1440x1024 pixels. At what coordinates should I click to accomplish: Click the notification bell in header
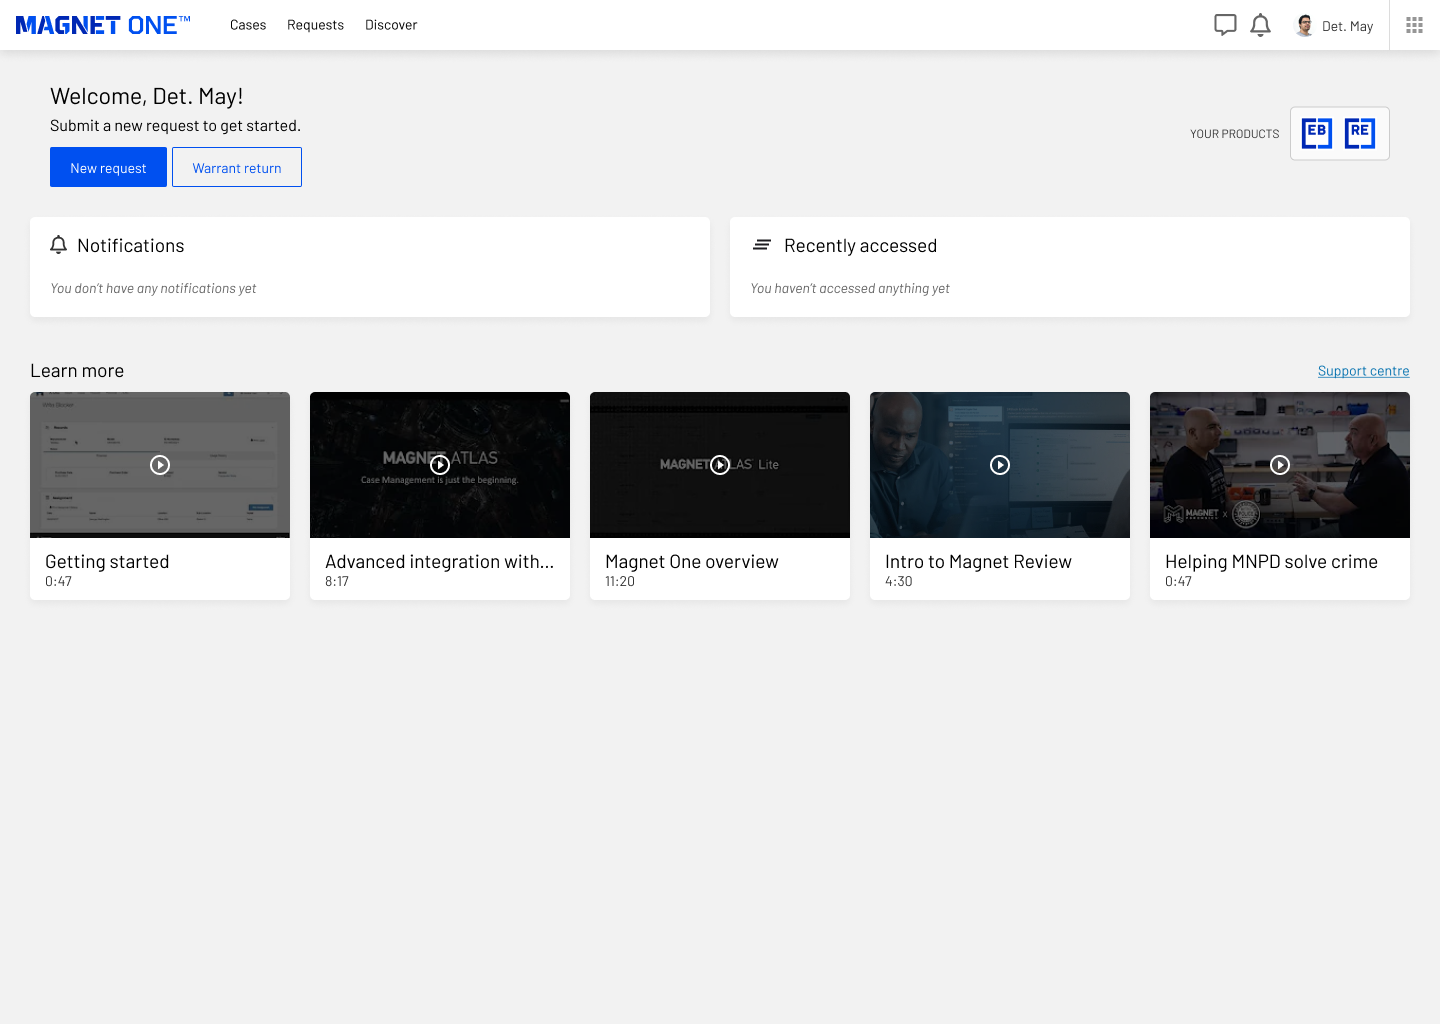(x=1261, y=25)
